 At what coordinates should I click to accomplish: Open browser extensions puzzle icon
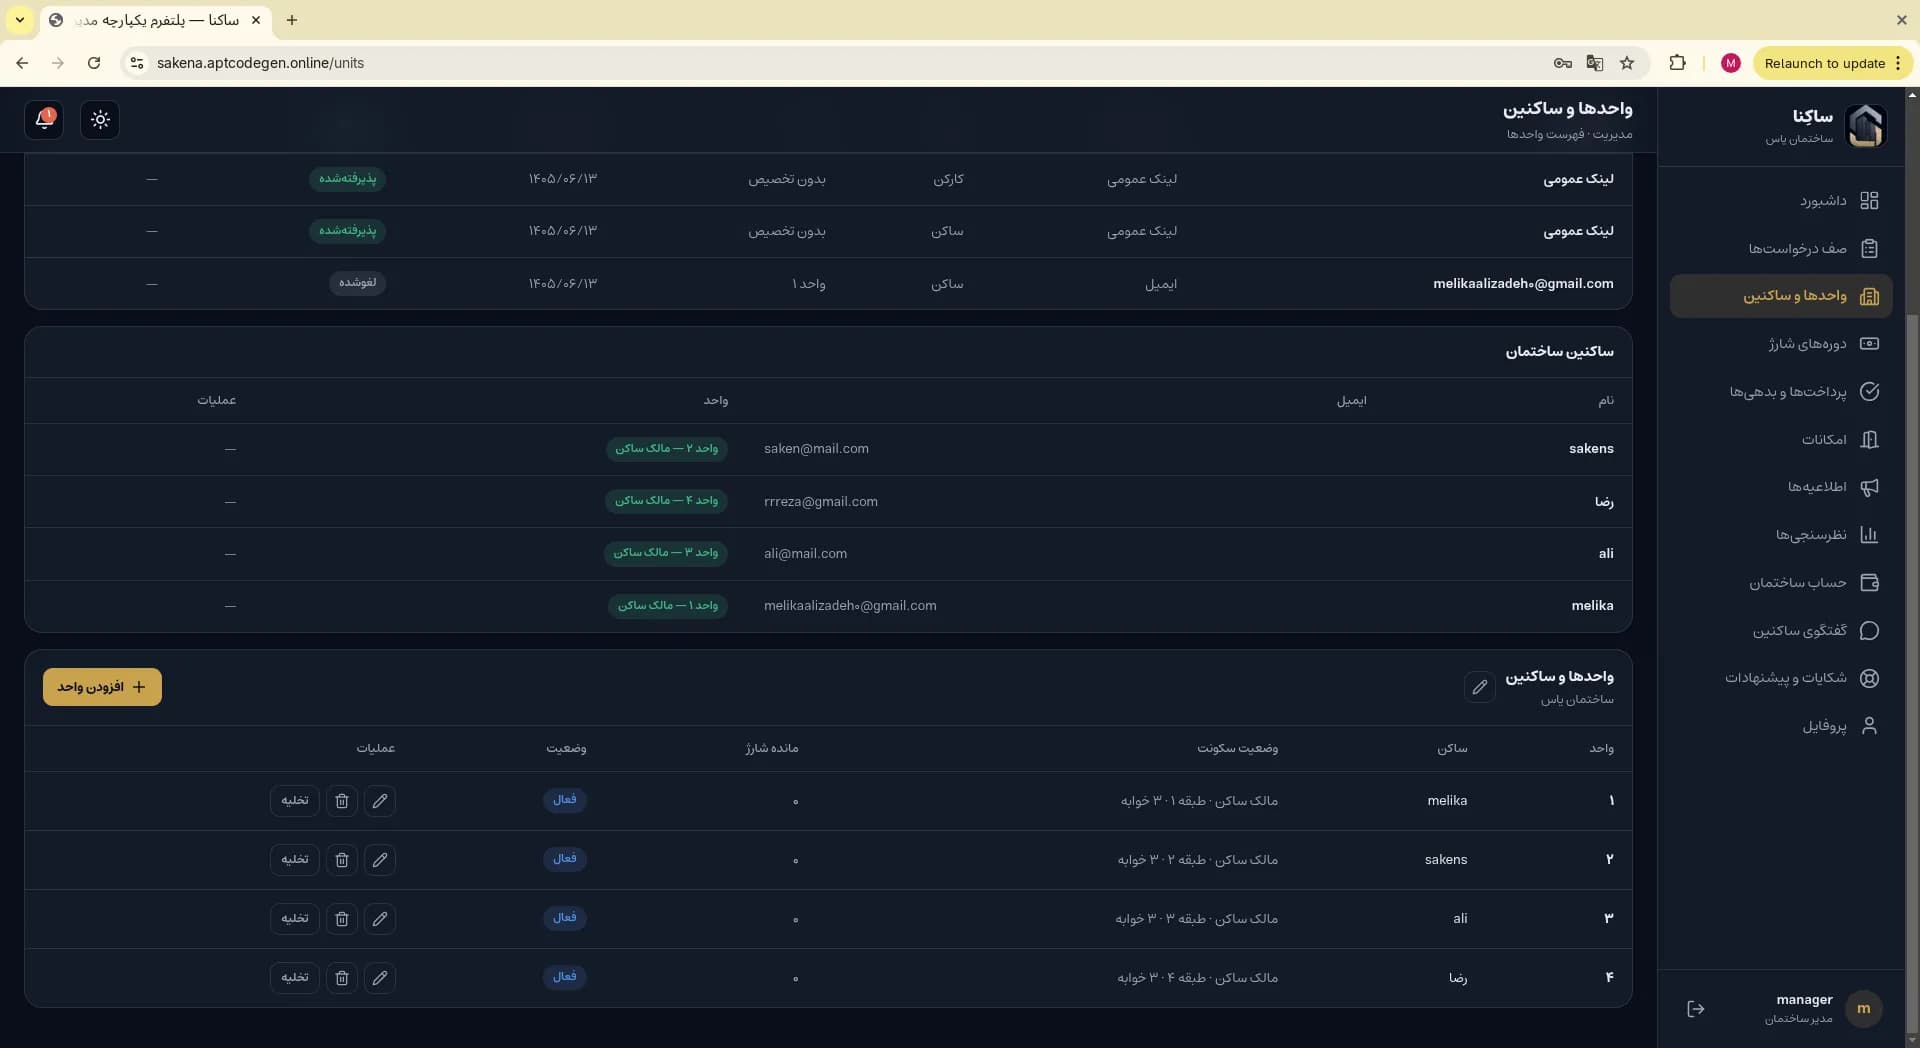[1678, 63]
